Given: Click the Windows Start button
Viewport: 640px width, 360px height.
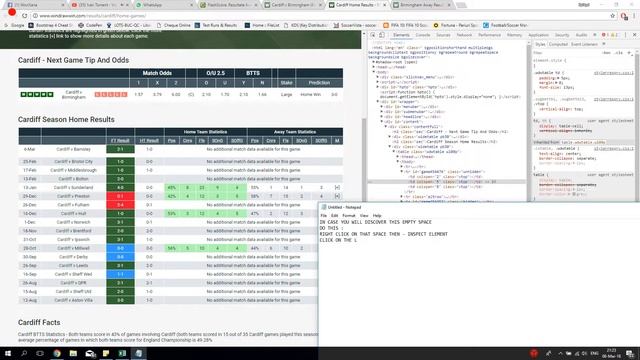Looking at the screenshot, I should (8, 353).
